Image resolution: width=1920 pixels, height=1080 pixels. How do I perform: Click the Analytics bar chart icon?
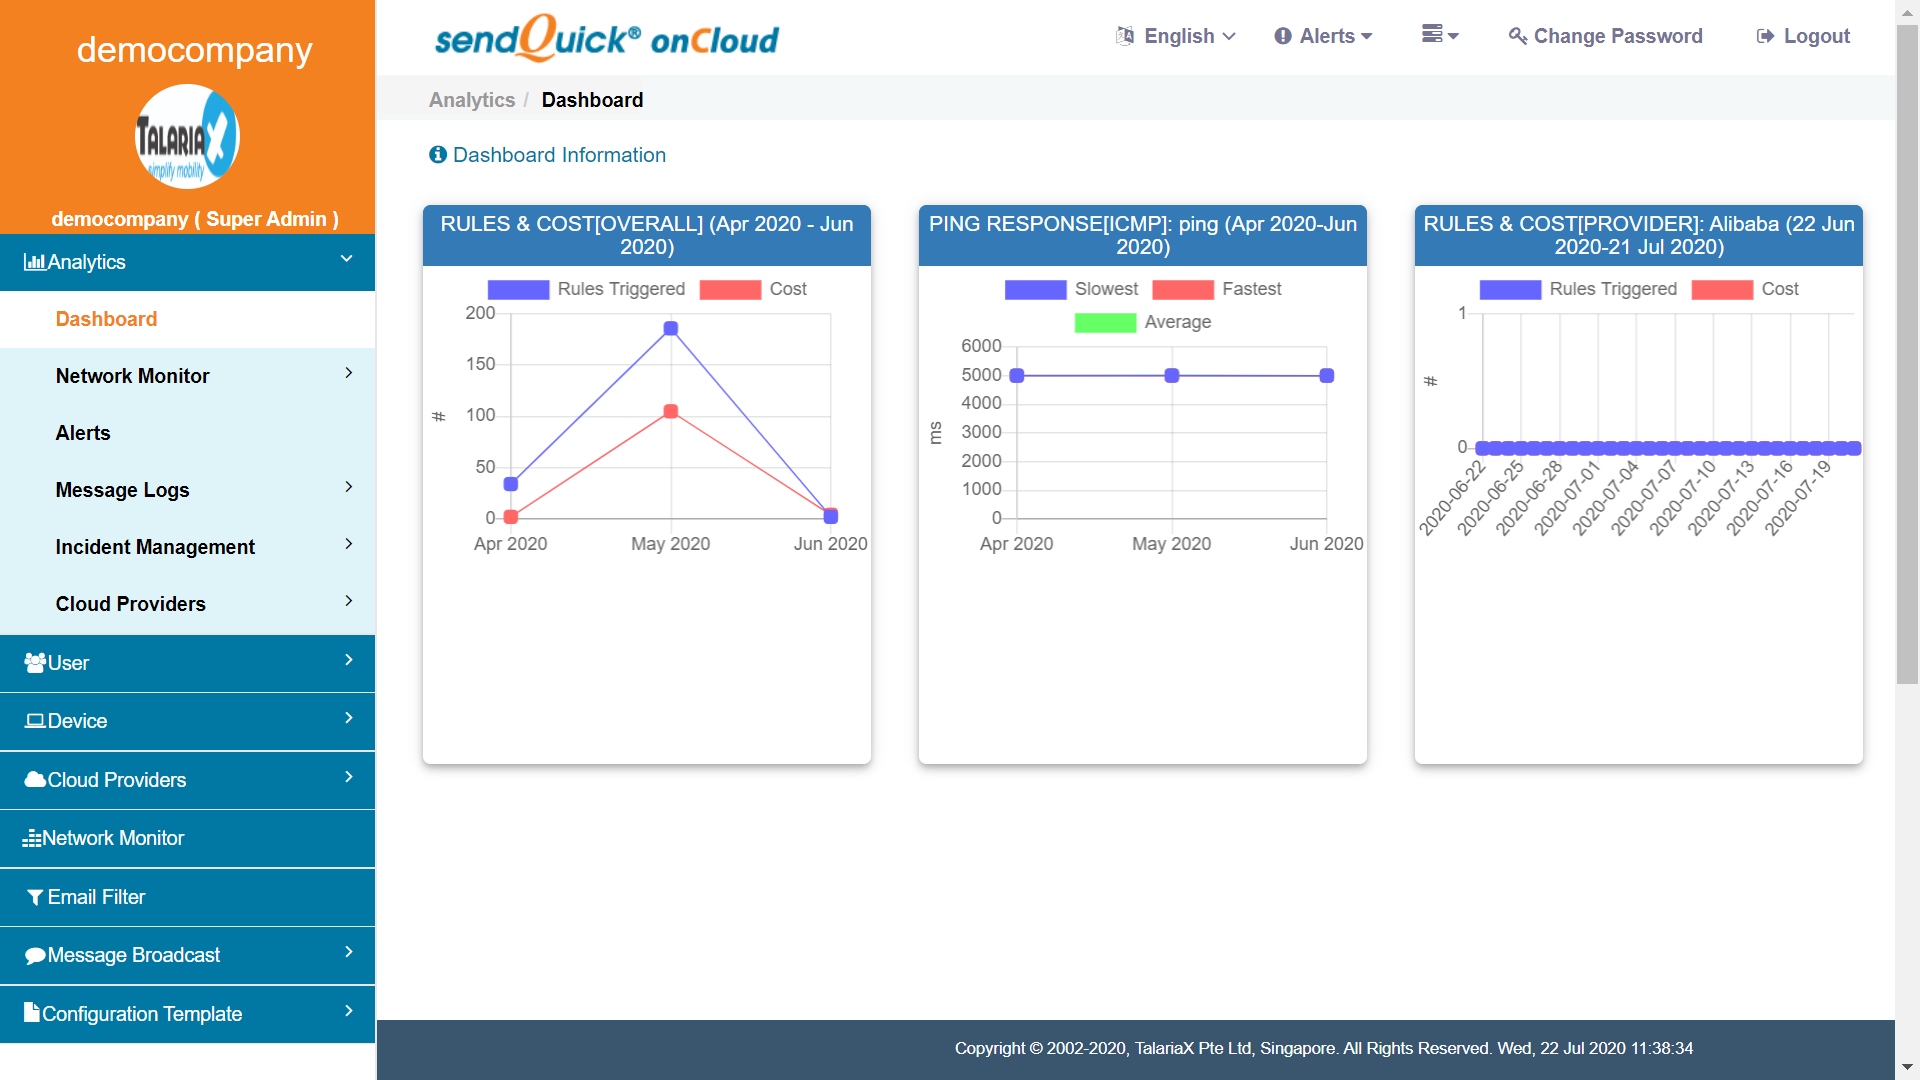[x=34, y=262]
